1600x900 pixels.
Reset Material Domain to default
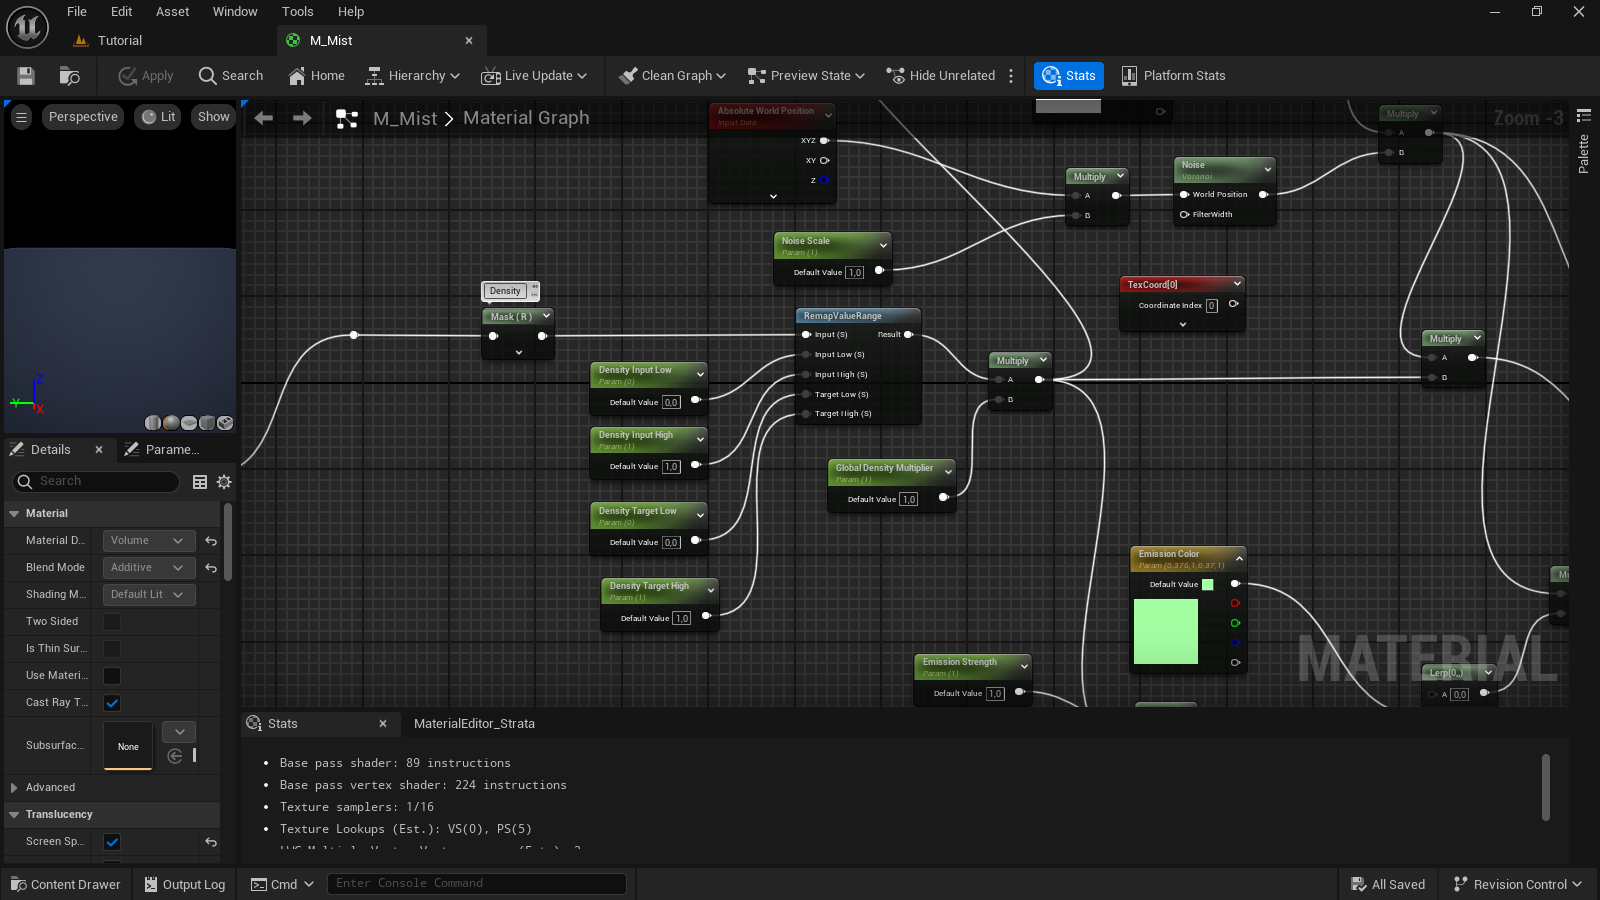point(211,541)
